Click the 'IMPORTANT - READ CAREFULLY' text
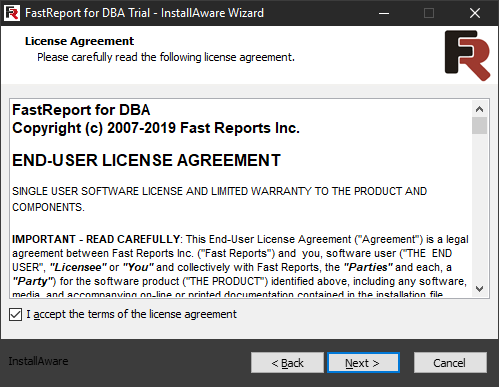 (x=96, y=239)
